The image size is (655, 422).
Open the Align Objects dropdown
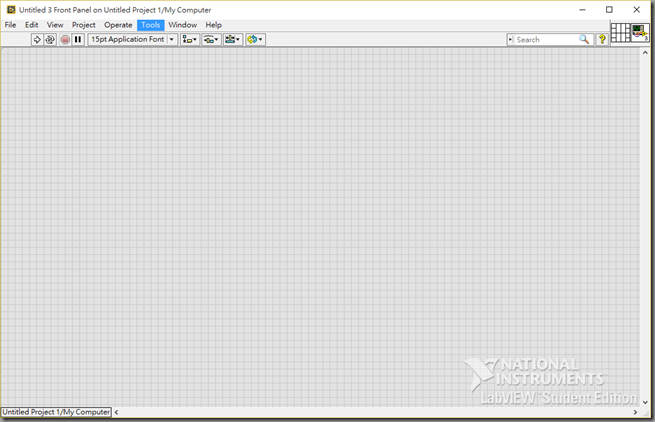[189, 40]
